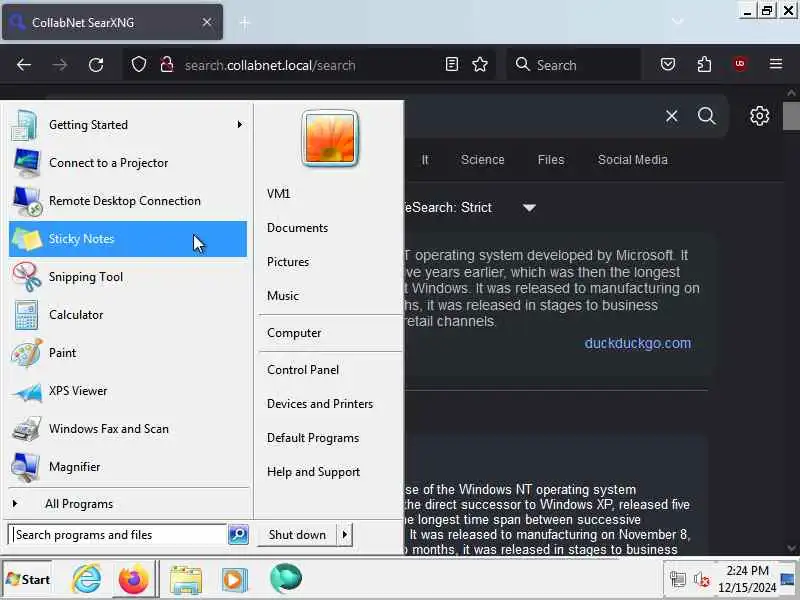800x600 pixels.
Task: Open Computer from Start menu
Action: pyautogui.click(x=294, y=333)
